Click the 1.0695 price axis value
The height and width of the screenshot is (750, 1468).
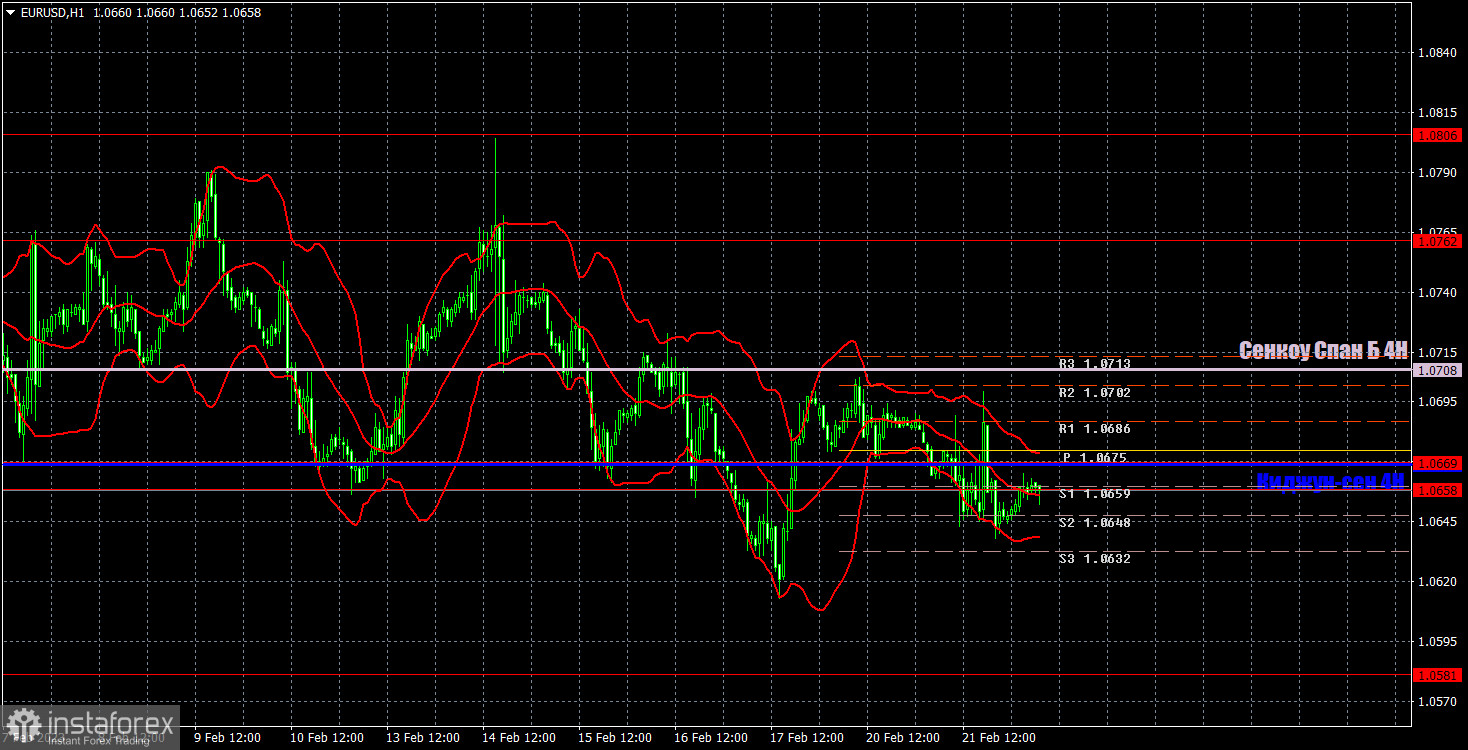(1437, 401)
